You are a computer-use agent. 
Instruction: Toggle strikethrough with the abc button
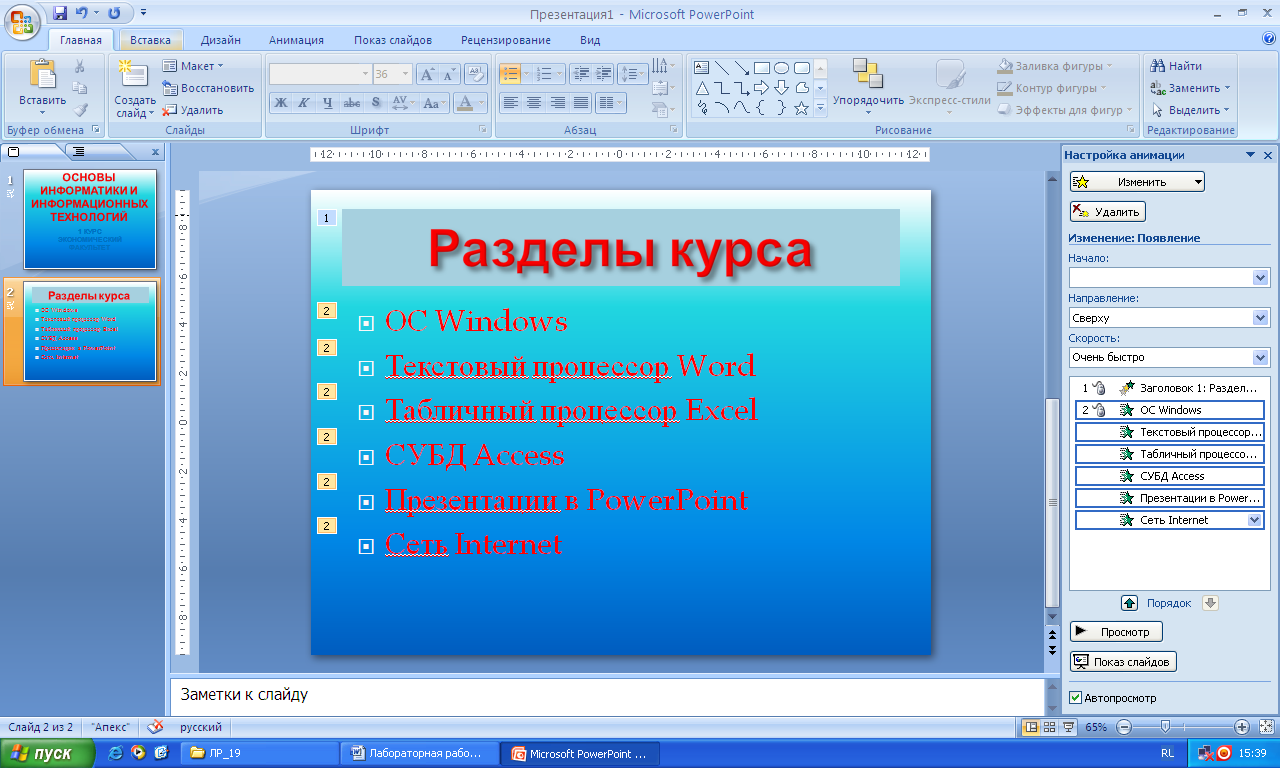pos(352,103)
